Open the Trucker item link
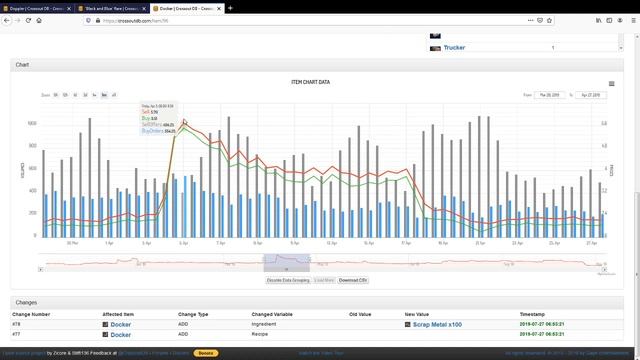This screenshot has width=640, height=360. 454,48
